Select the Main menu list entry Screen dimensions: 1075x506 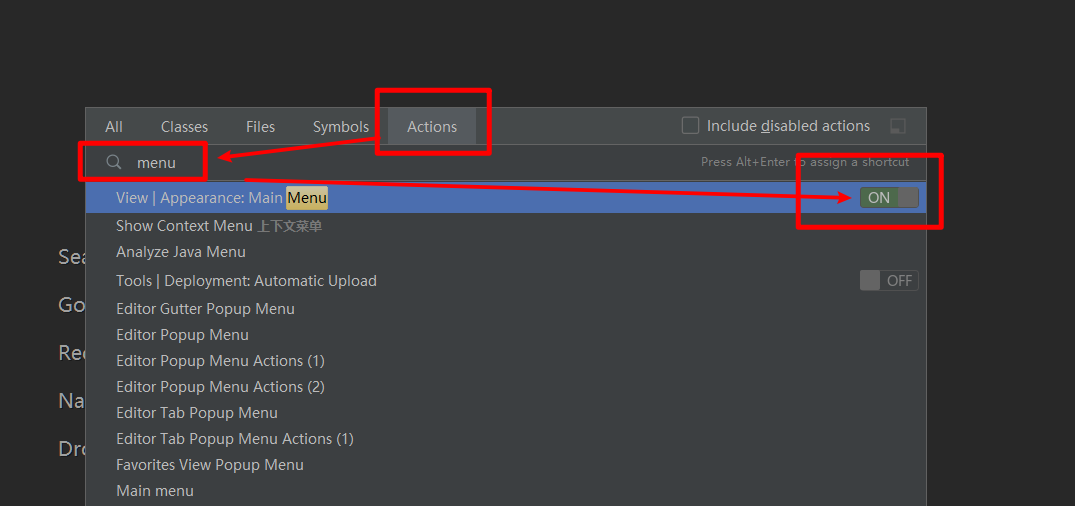[x=155, y=491]
